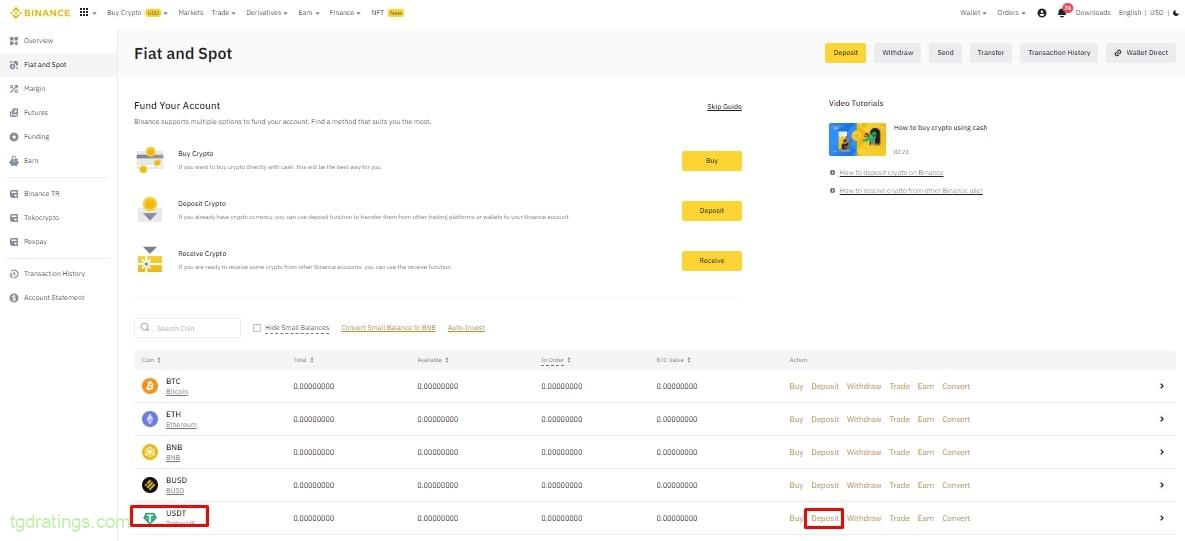Click the Withdraw header button
1185x541 pixels.
(x=897, y=53)
